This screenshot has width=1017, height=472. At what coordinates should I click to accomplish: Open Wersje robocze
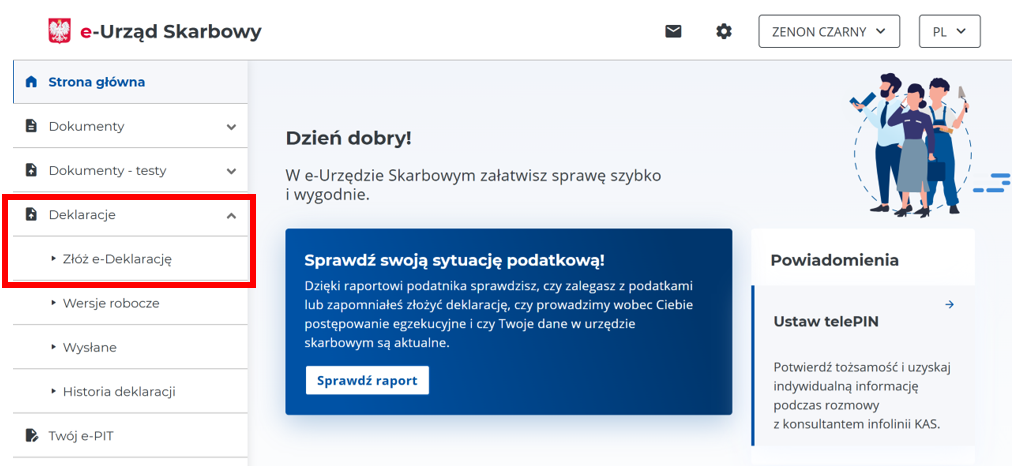[130, 303]
